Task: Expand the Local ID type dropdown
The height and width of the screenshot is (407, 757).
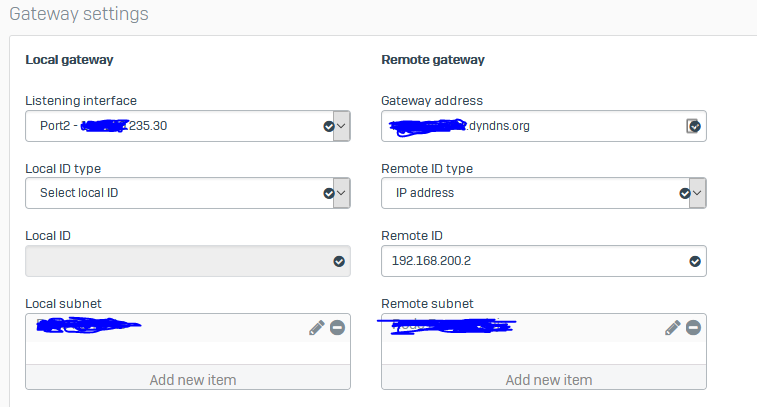Action: coord(341,193)
